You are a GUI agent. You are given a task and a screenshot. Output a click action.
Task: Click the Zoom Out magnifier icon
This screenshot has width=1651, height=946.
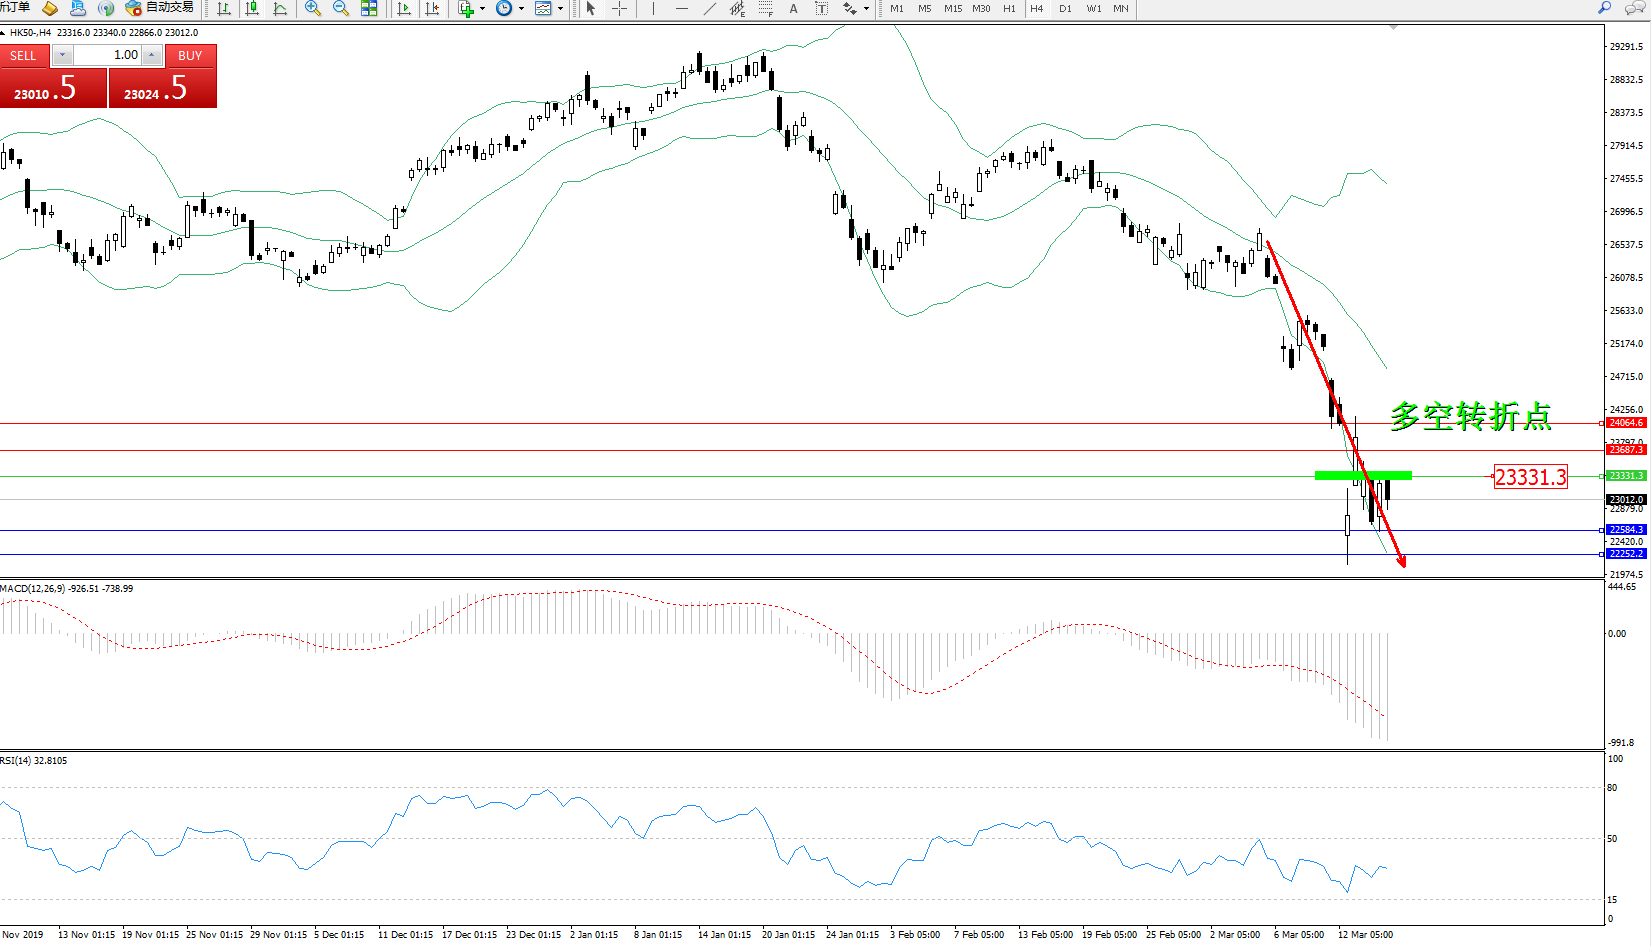pyautogui.click(x=341, y=9)
